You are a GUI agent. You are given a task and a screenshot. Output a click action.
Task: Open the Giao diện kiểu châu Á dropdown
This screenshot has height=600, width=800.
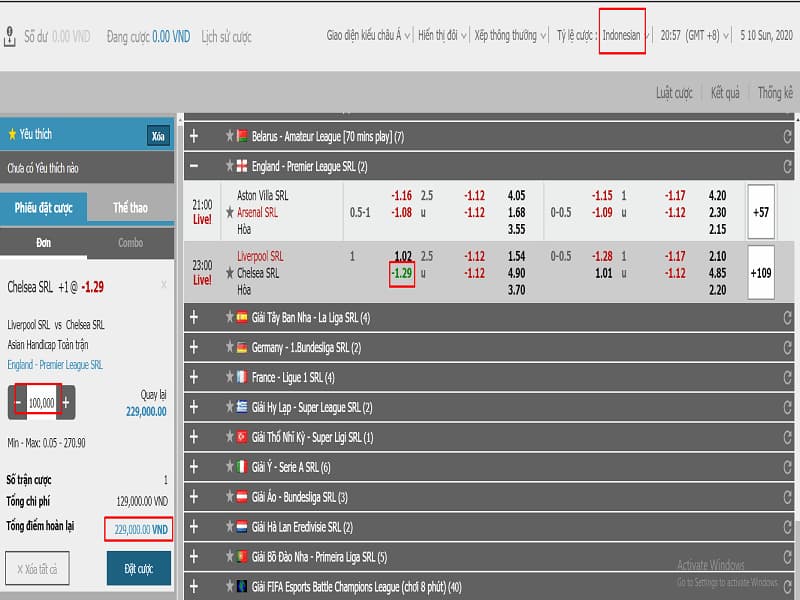[x=368, y=35]
